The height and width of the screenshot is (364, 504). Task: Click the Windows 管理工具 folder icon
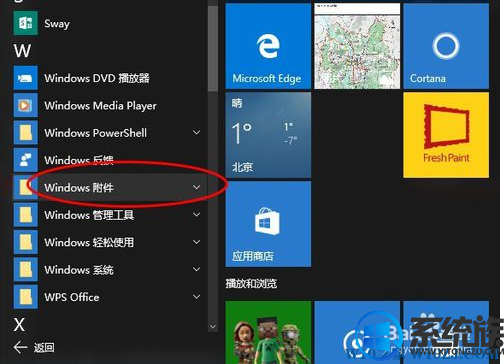point(25,215)
